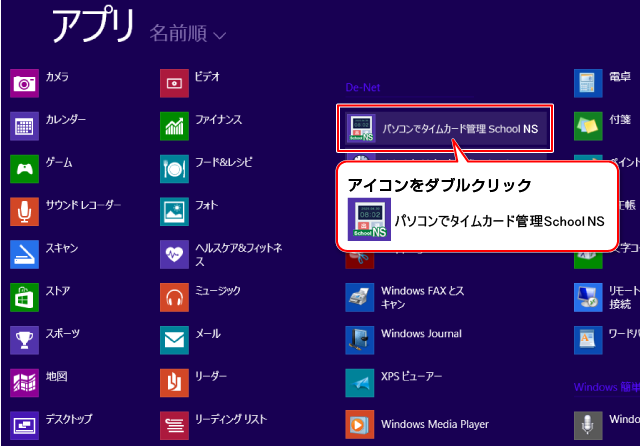Open the リモート接続 remote desktop icon

[588, 297]
